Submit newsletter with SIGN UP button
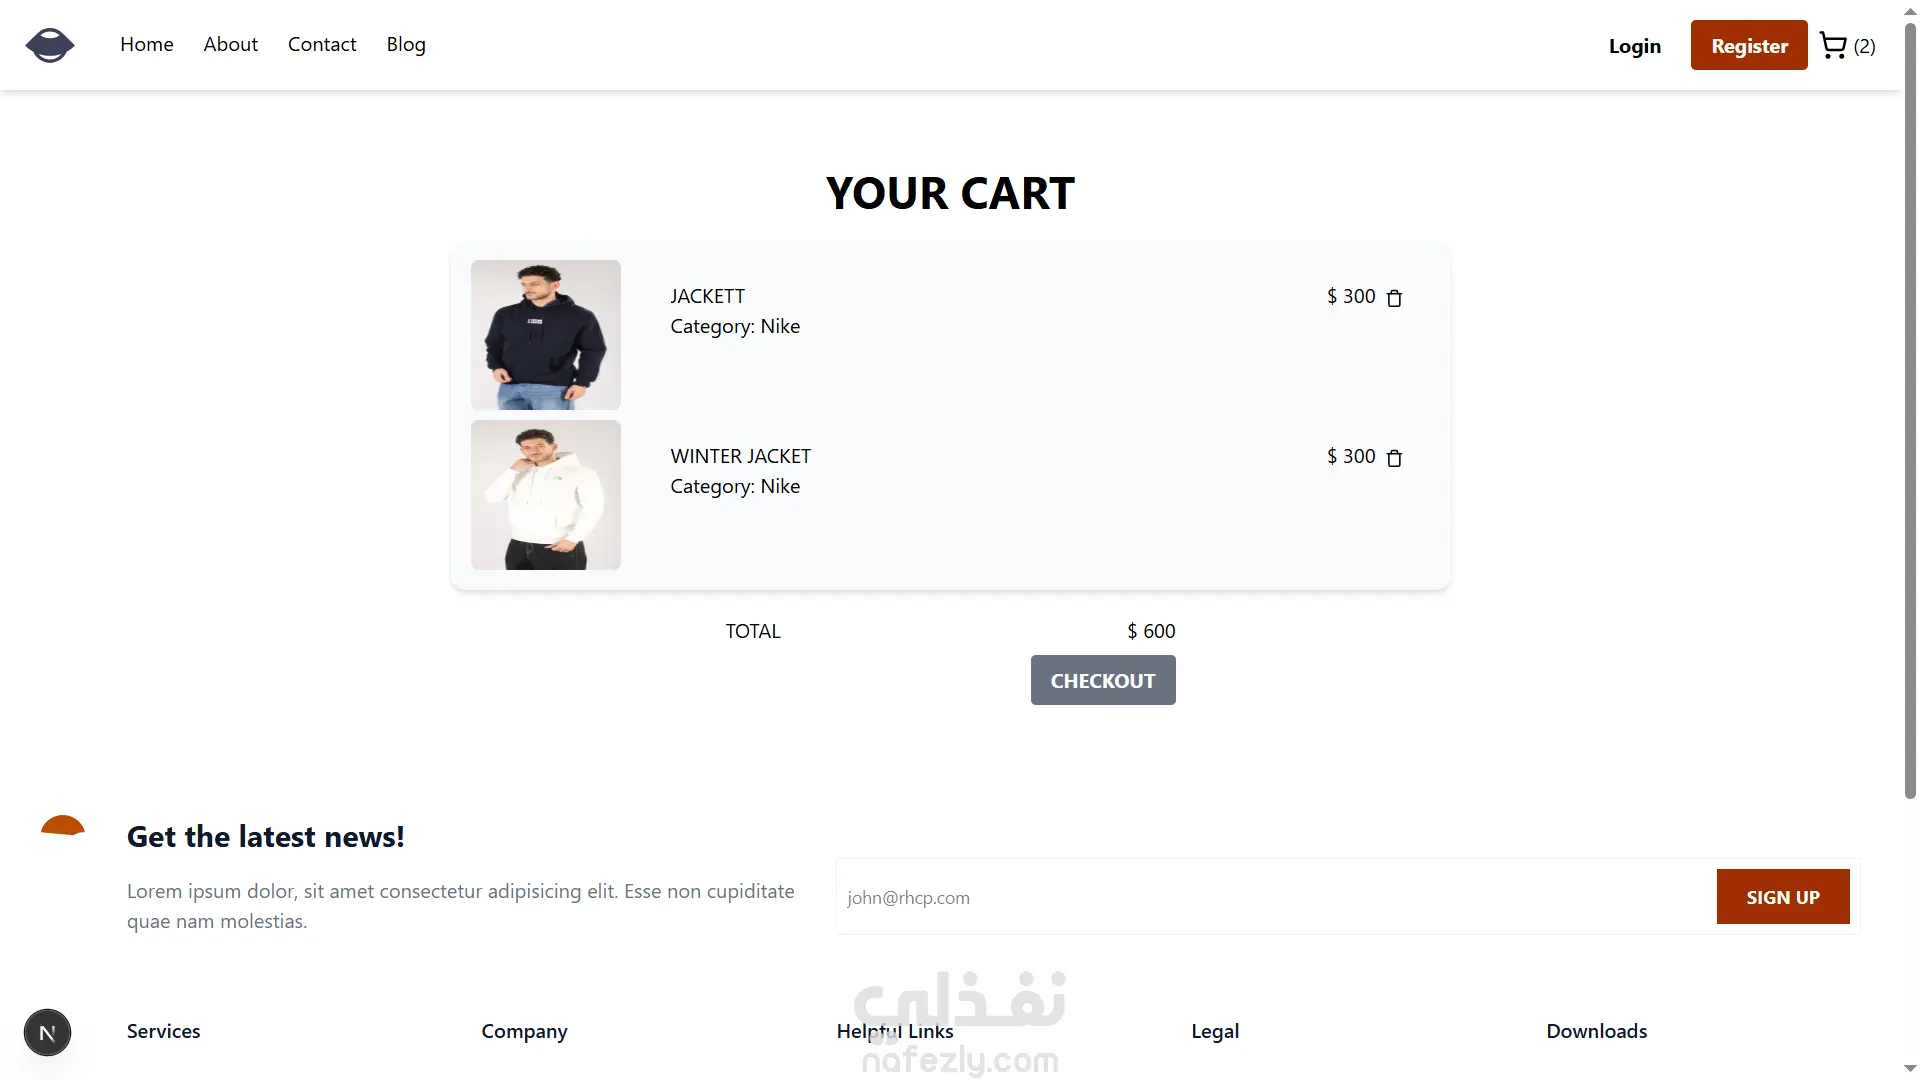The width and height of the screenshot is (1920, 1080). (1782, 897)
